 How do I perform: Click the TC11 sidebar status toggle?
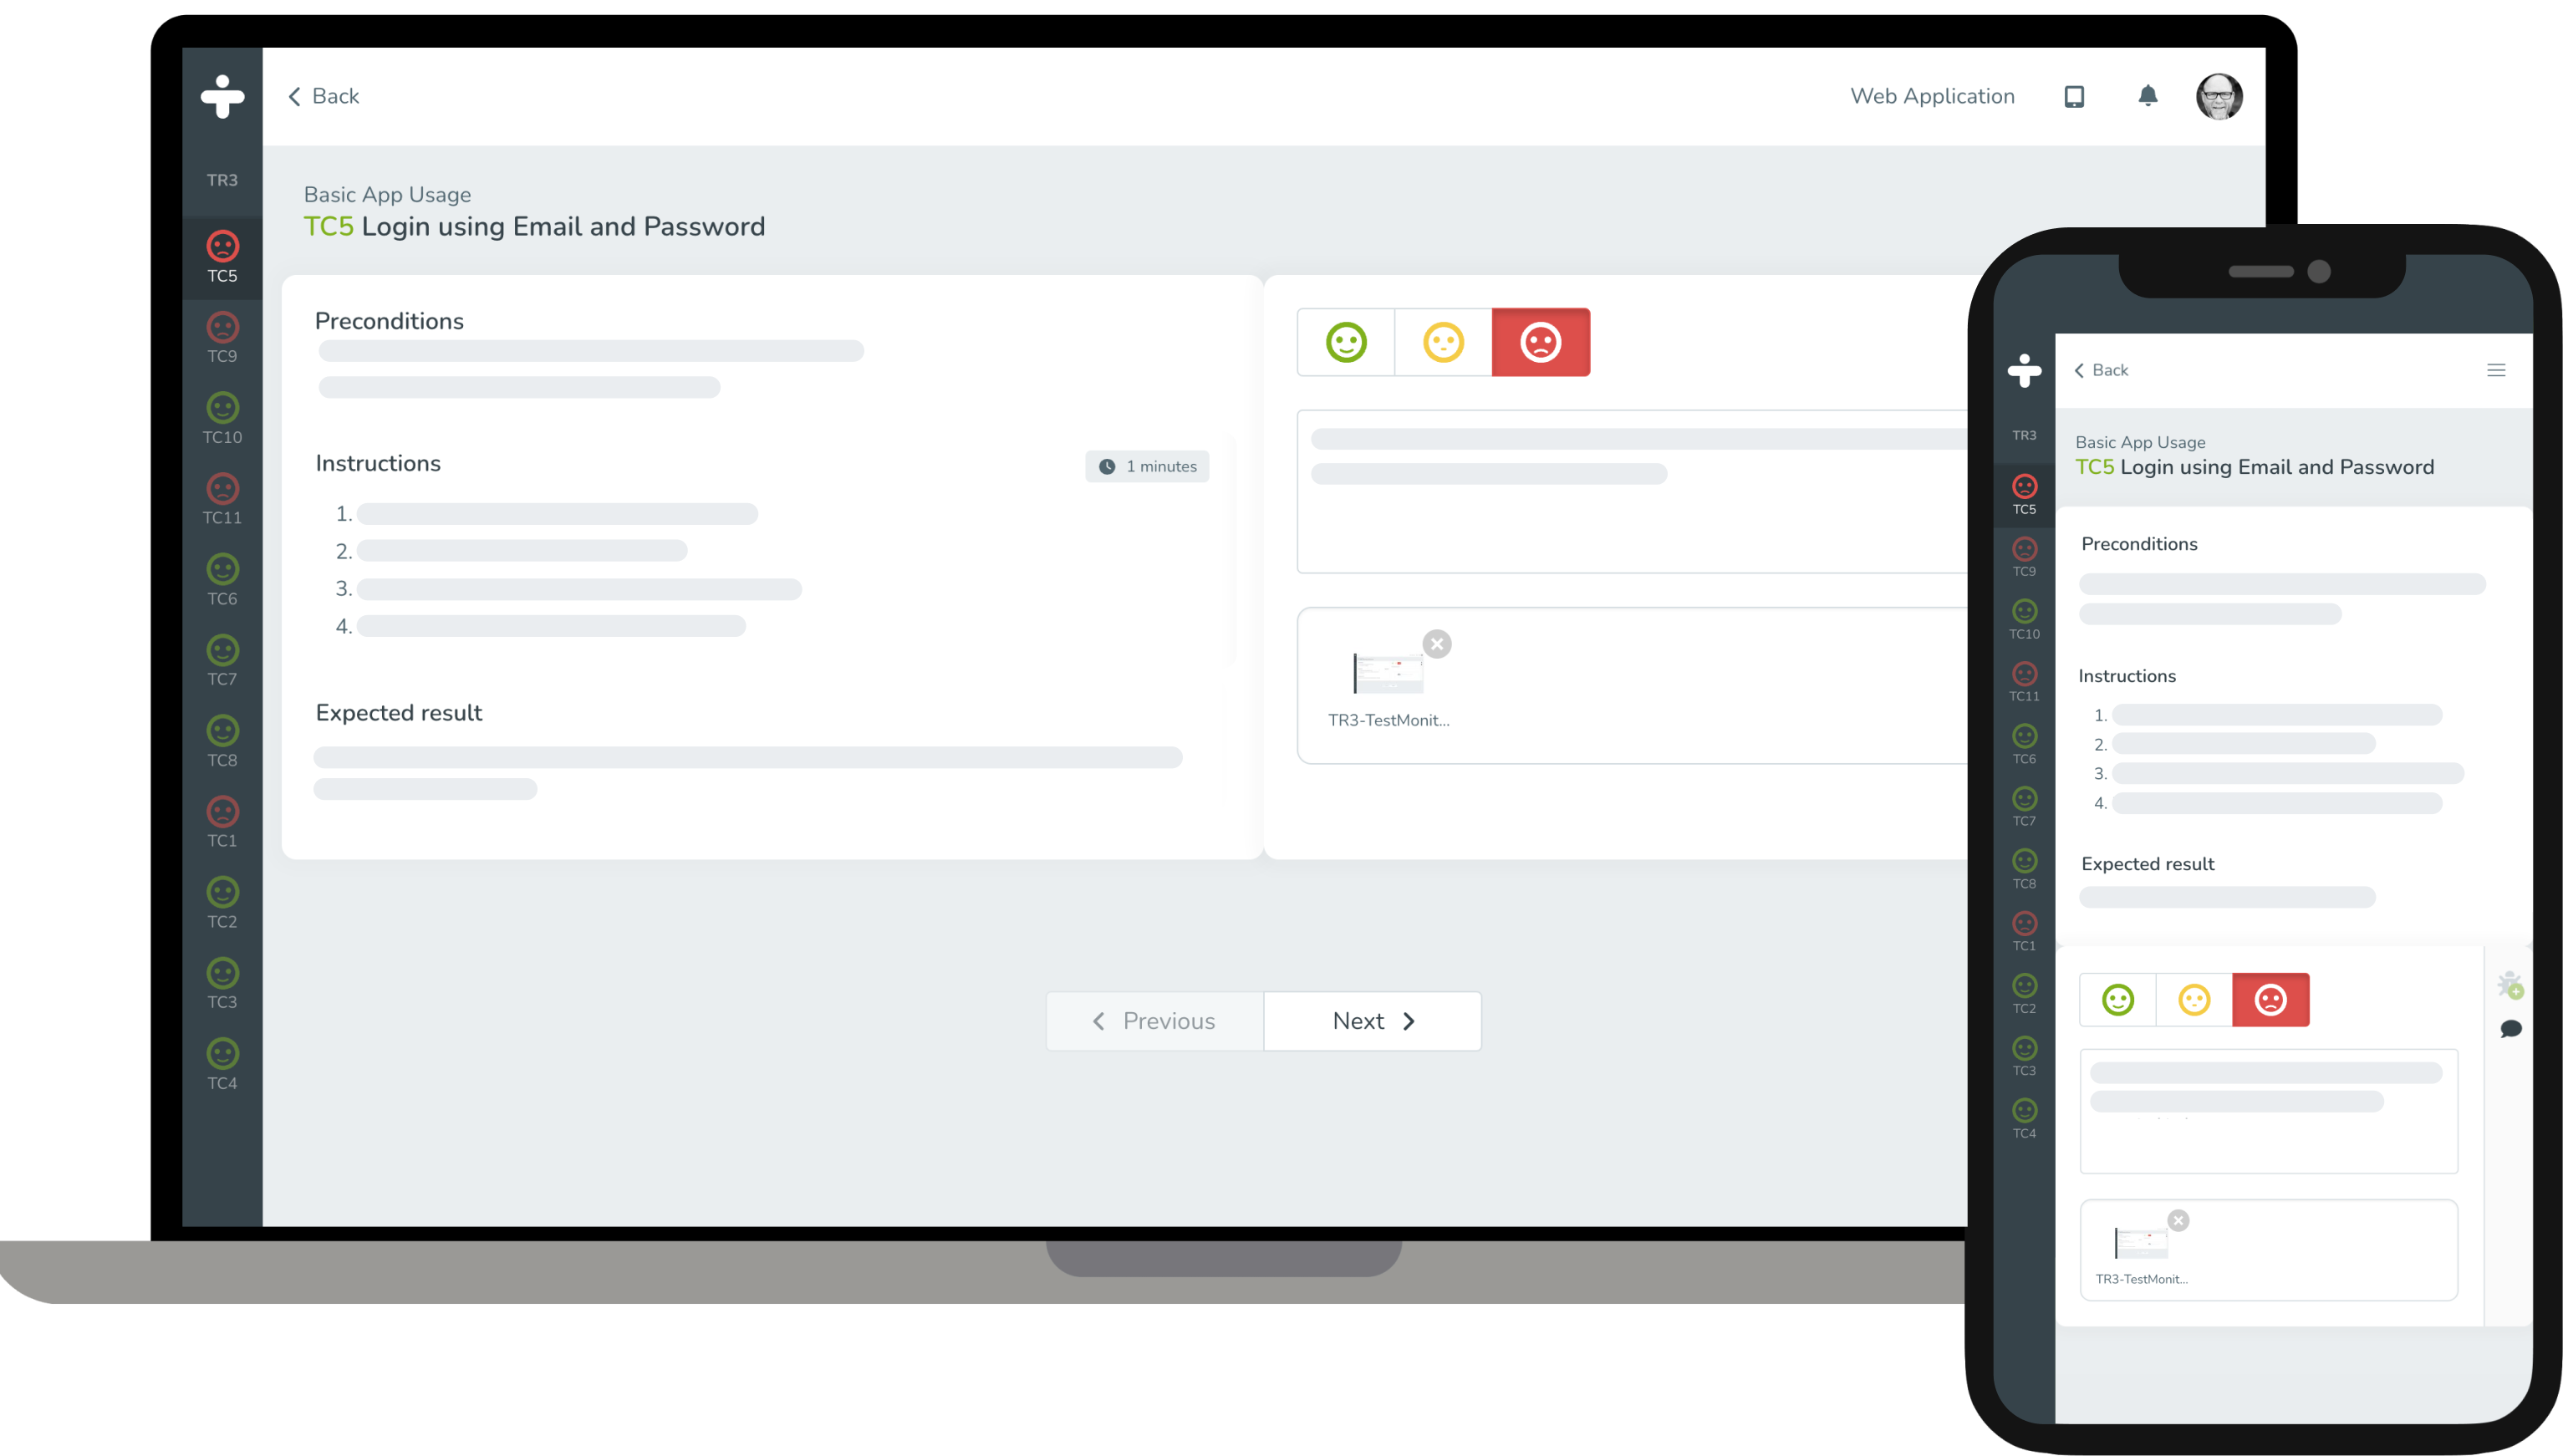(222, 498)
